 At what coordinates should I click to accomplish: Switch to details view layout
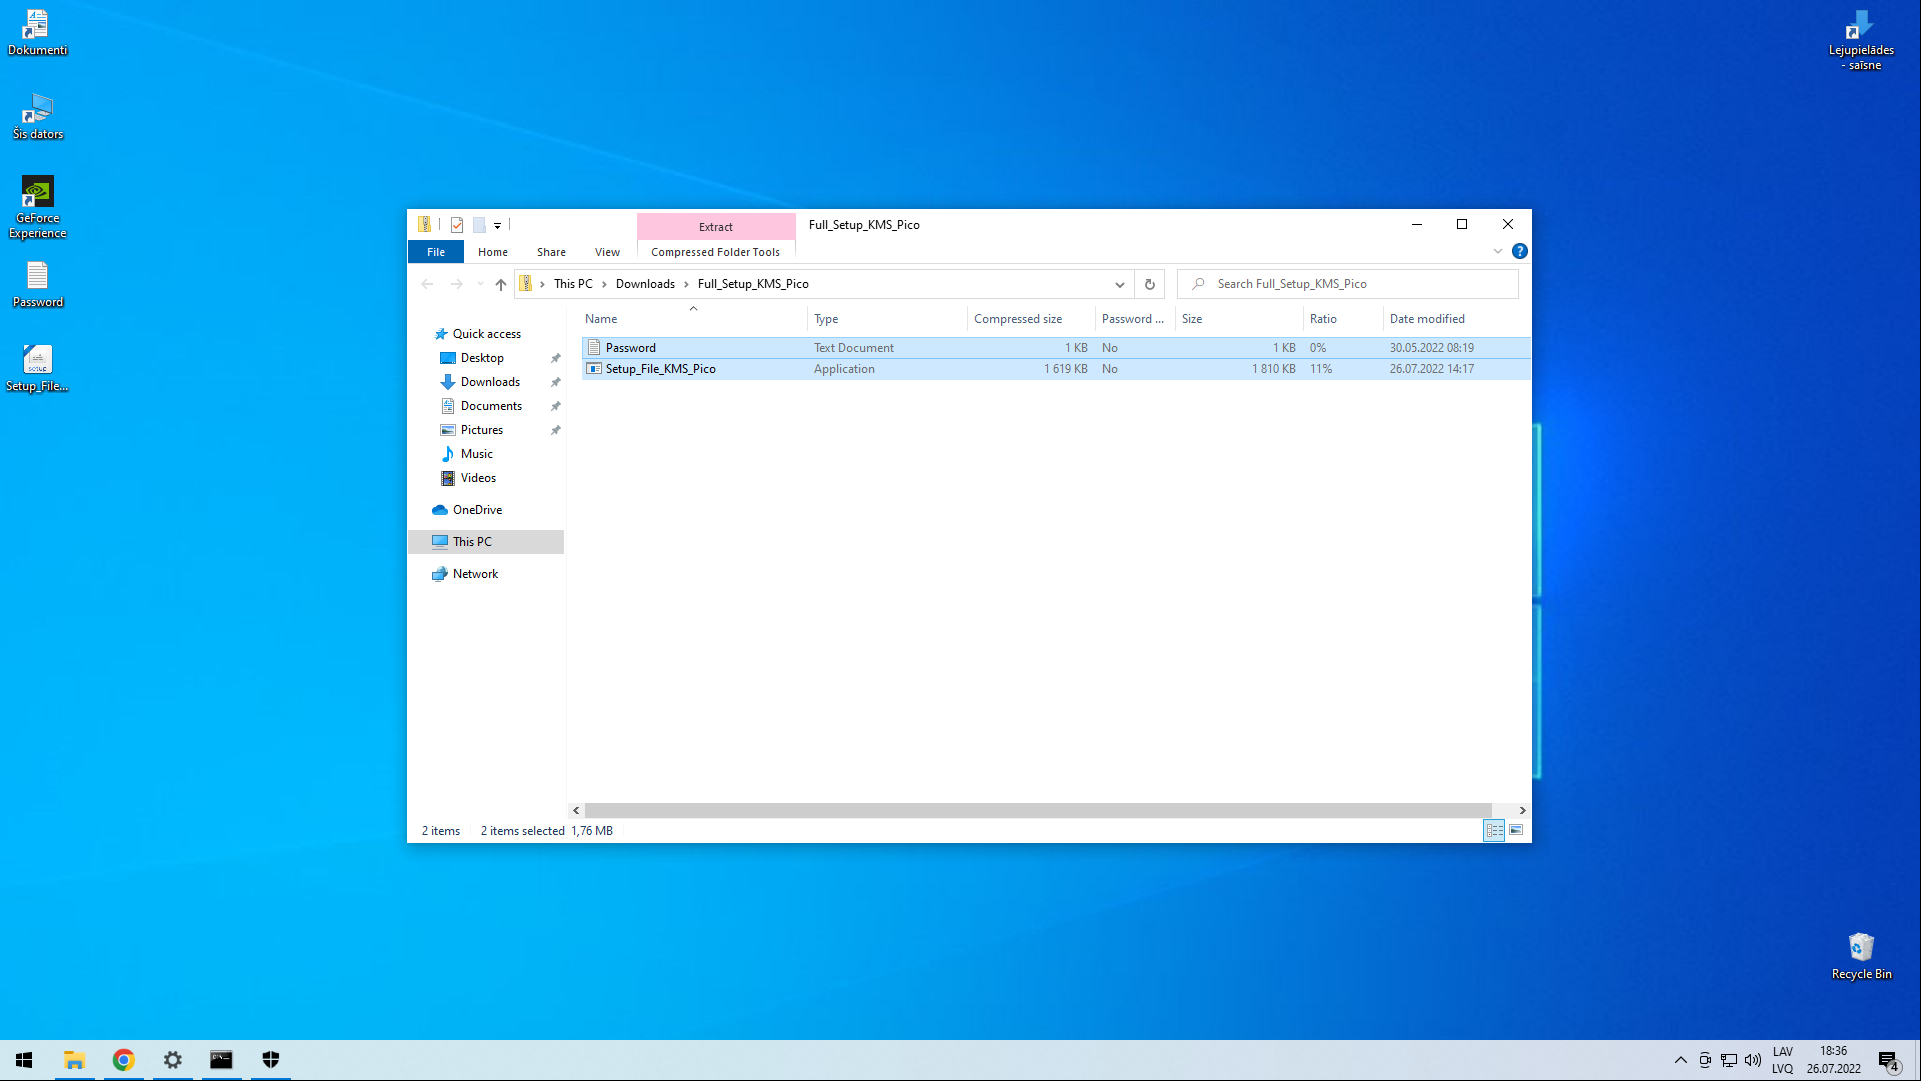1494,831
